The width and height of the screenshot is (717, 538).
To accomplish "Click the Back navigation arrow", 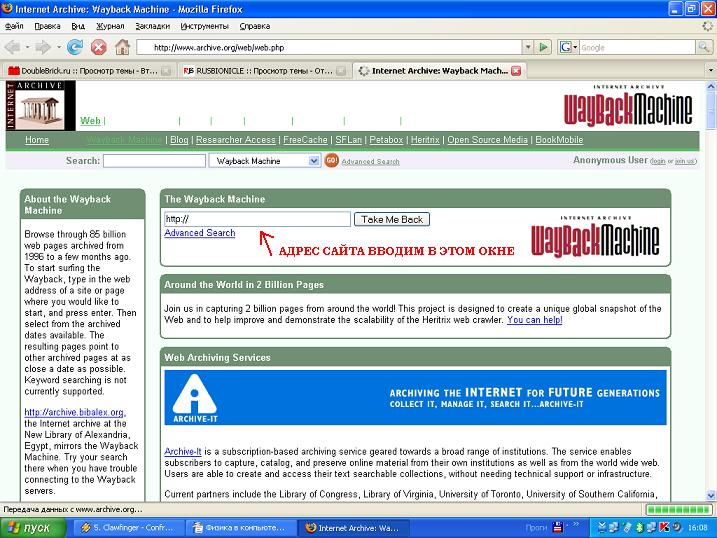I will click(x=12, y=47).
